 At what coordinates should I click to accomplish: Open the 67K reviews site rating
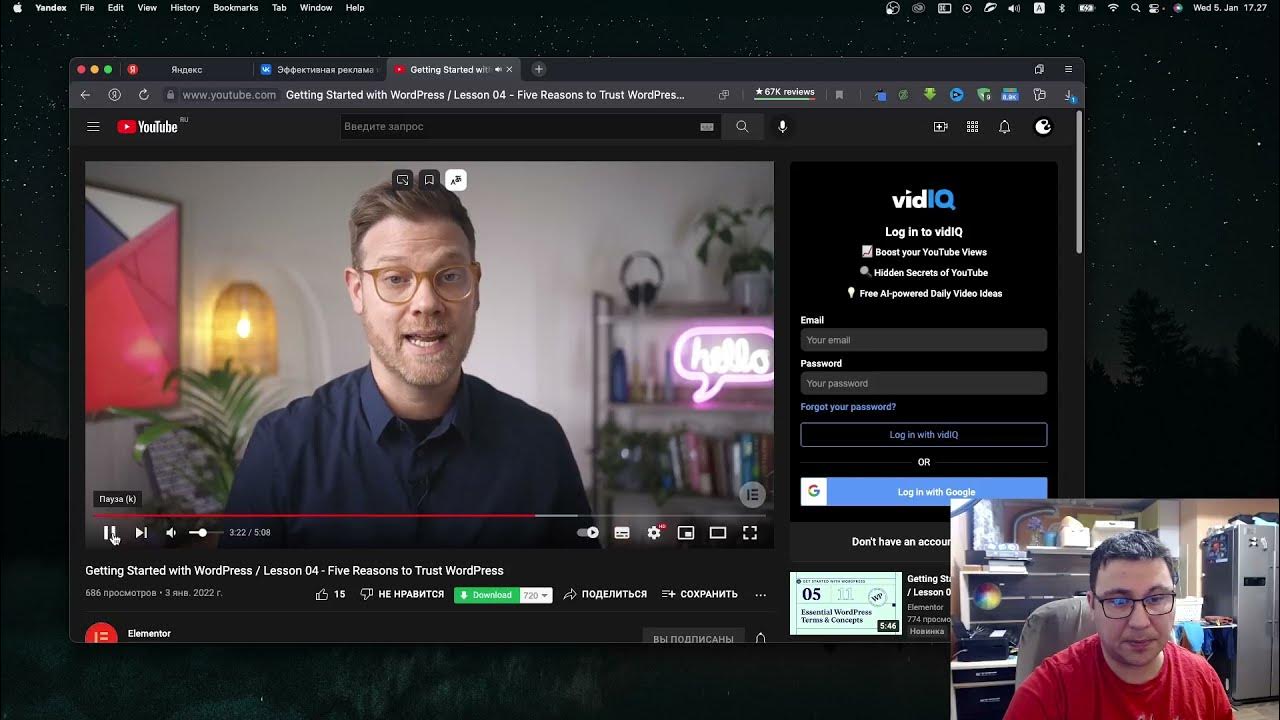[785, 92]
